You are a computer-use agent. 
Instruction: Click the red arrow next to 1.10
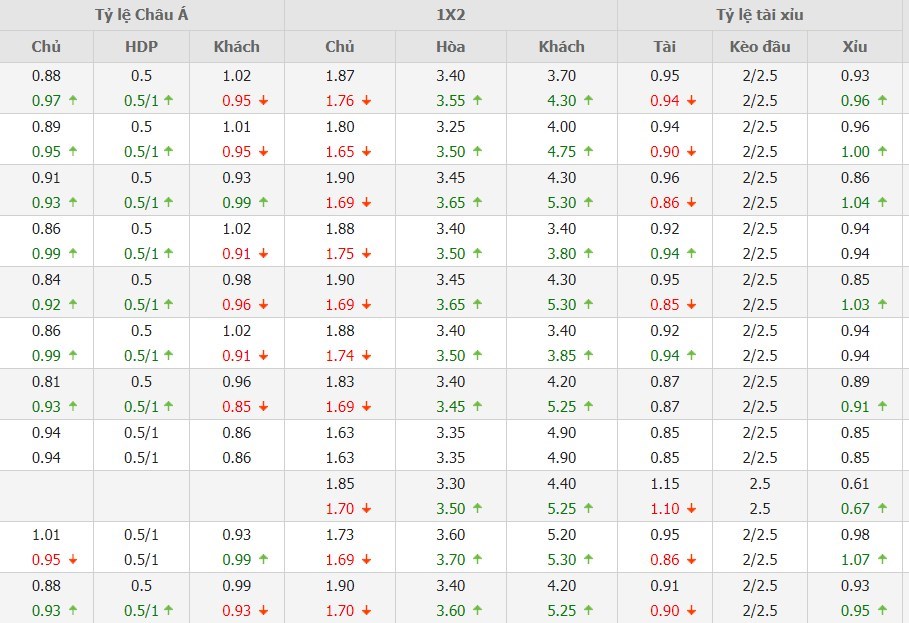click(x=692, y=509)
